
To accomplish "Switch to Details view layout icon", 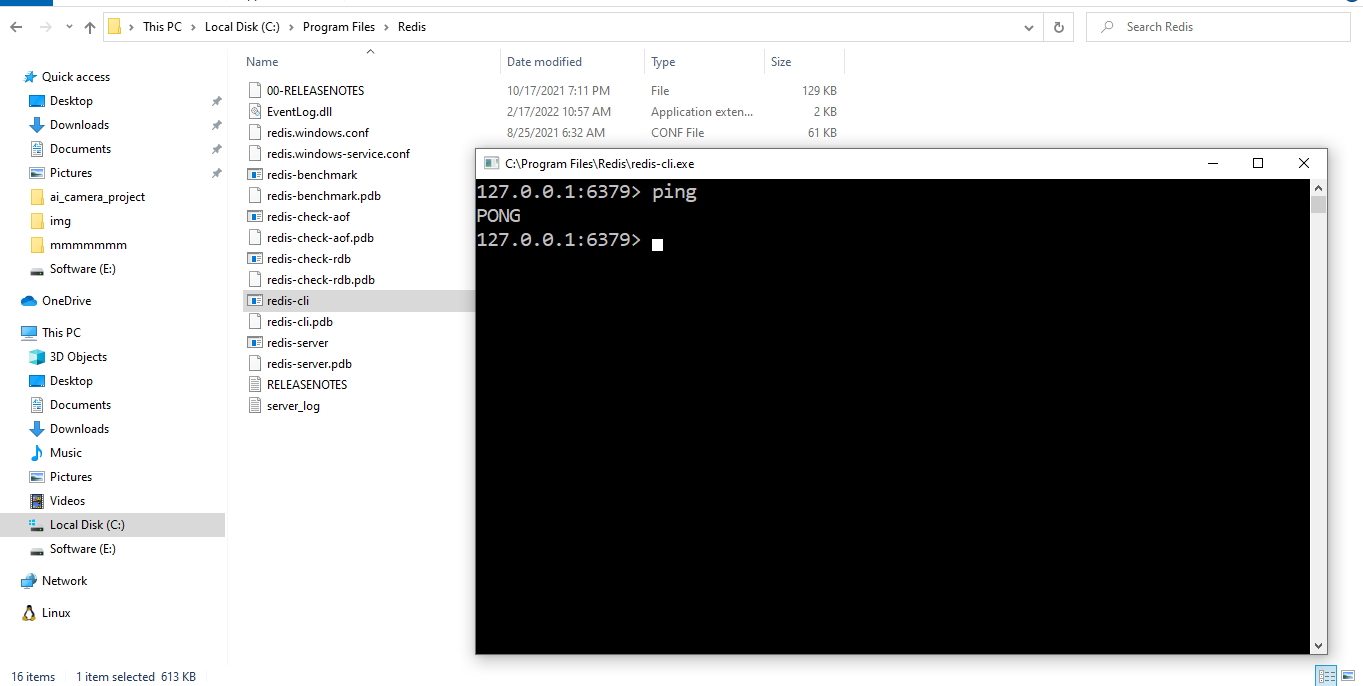I will point(1325,677).
